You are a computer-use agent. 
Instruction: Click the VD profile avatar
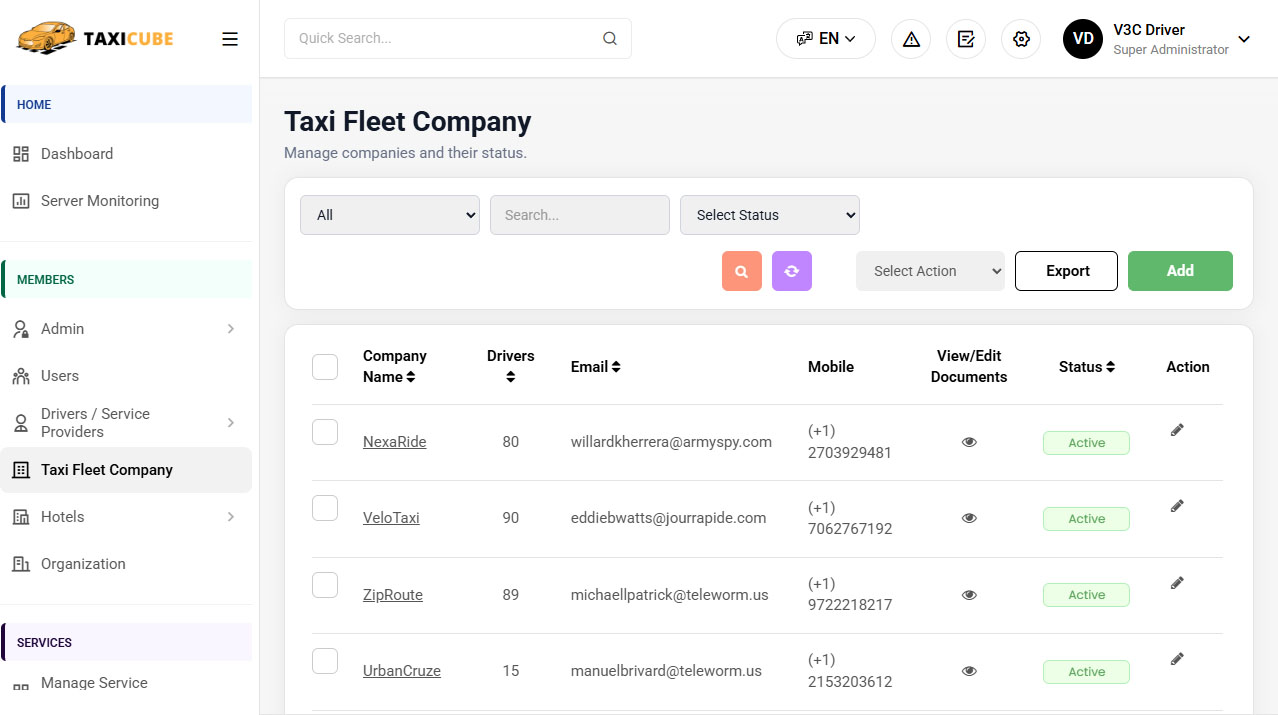click(x=1083, y=39)
